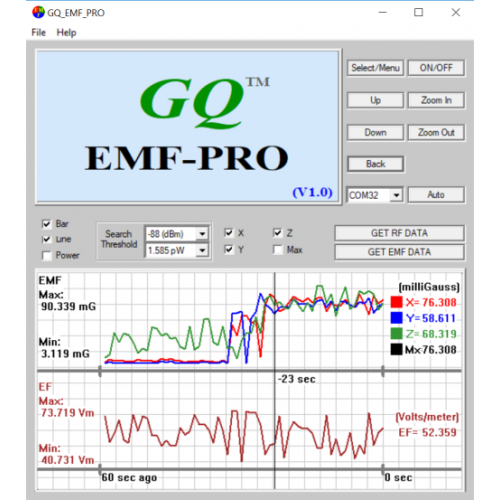The image size is (500, 500).
Task: Open the File menu
Action: pyautogui.click(x=39, y=32)
